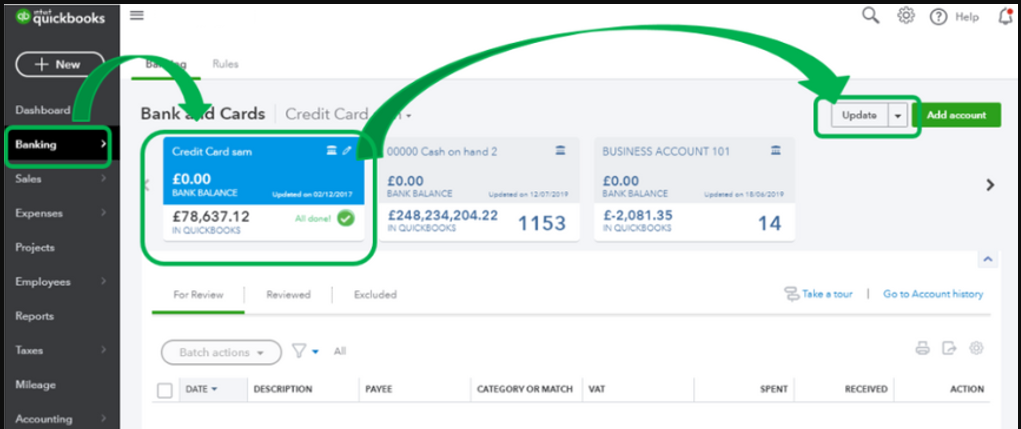Select the 00000 Cash on hand 2 card
Image resolution: width=1021 pixels, height=429 pixels.
[479, 189]
